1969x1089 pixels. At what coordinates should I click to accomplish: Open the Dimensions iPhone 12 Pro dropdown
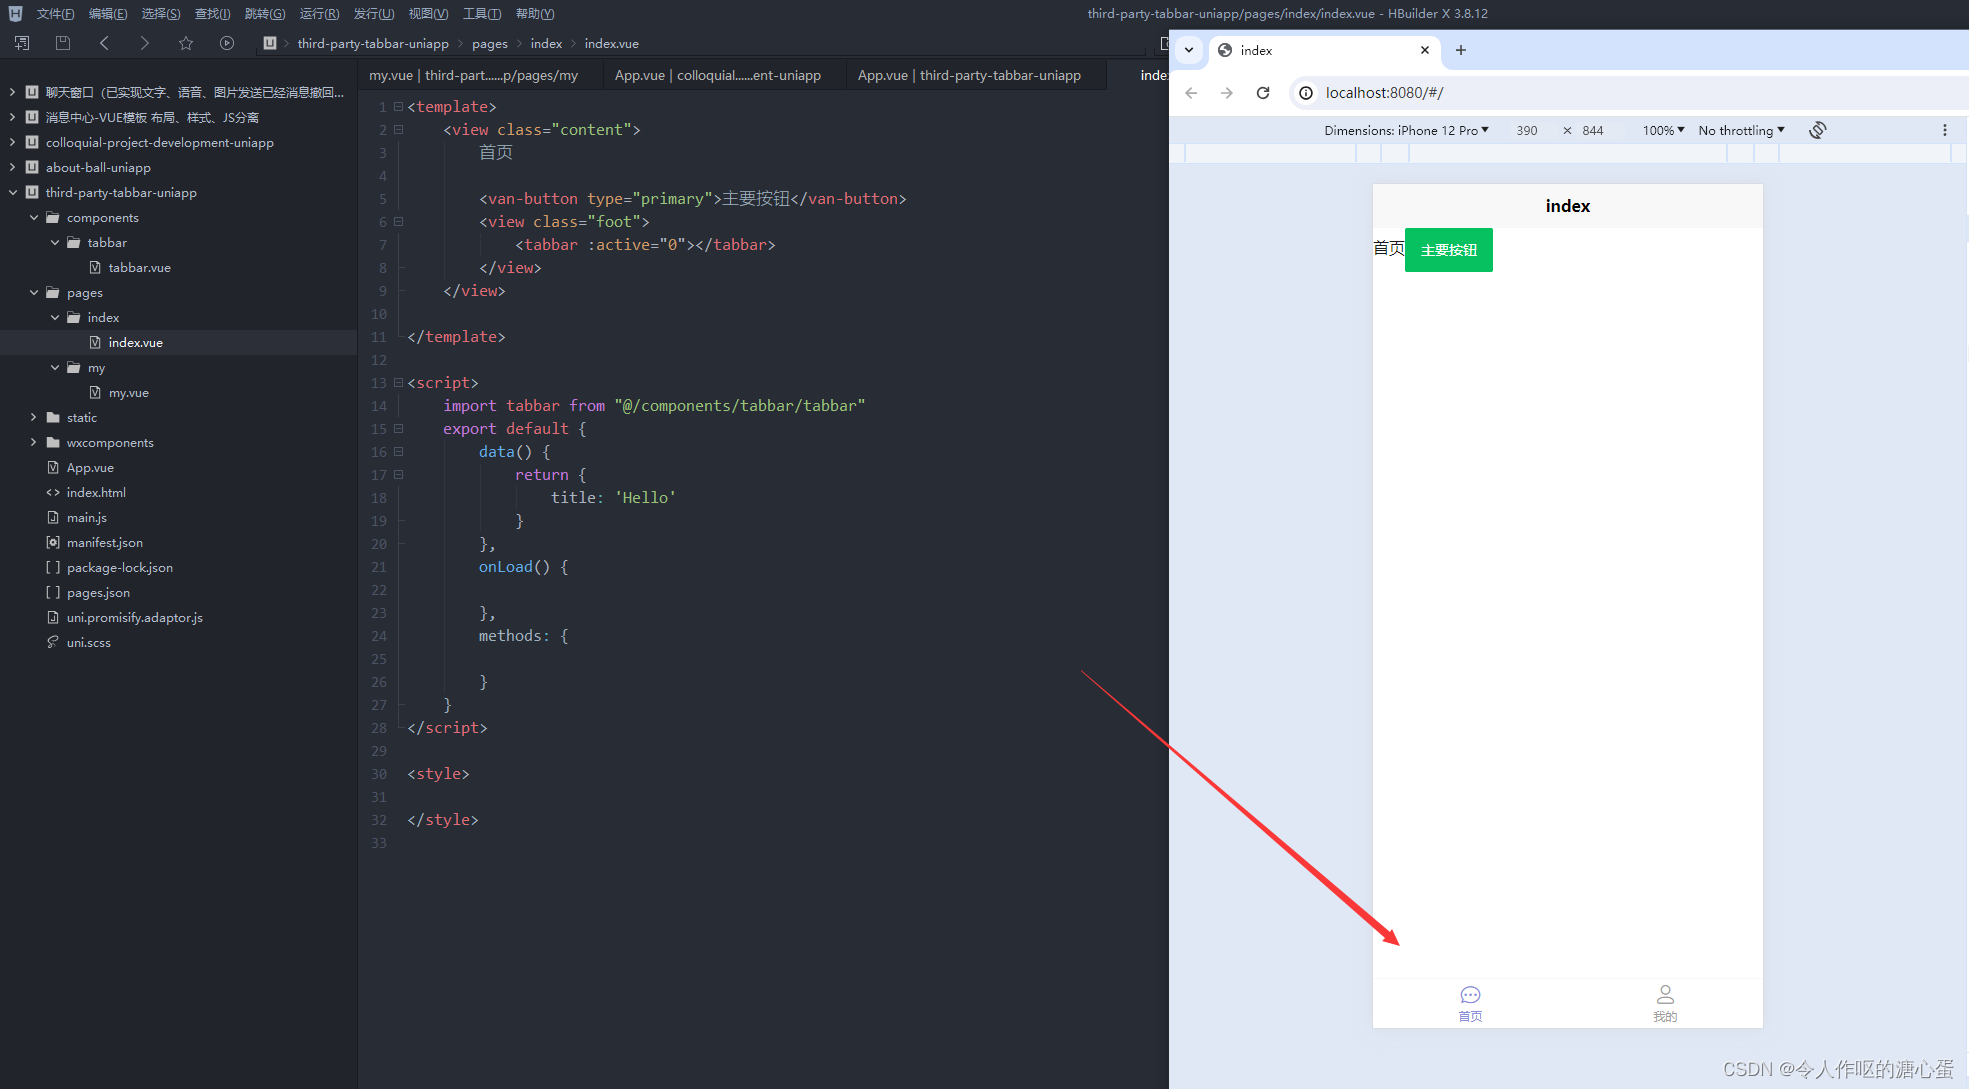tap(1406, 130)
